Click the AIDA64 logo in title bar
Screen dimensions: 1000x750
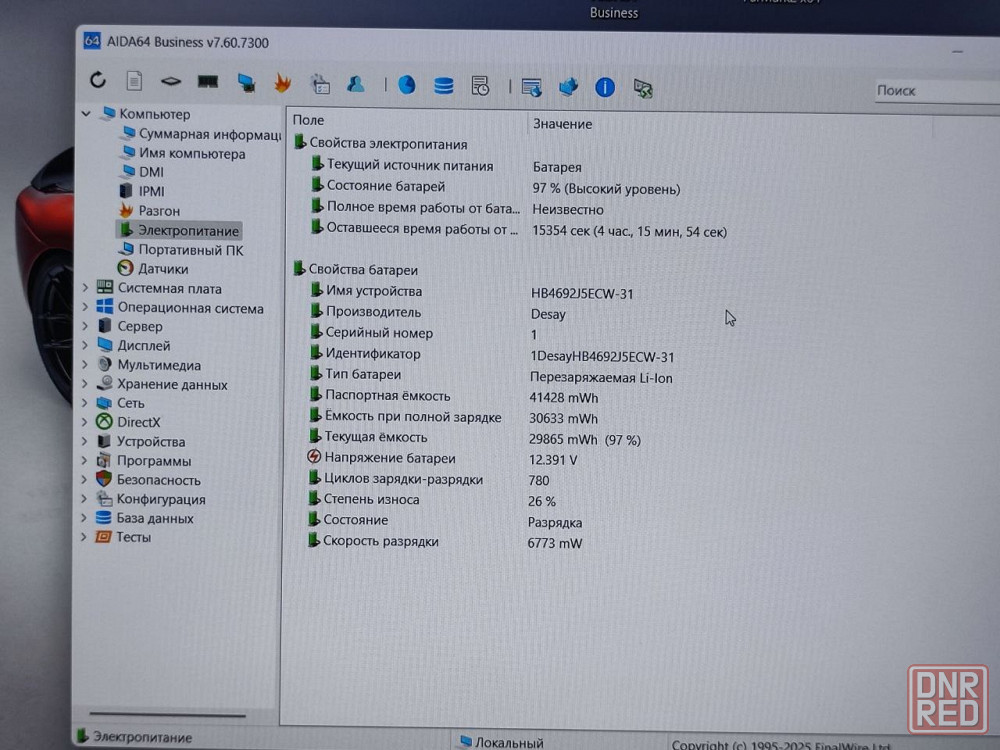point(92,41)
